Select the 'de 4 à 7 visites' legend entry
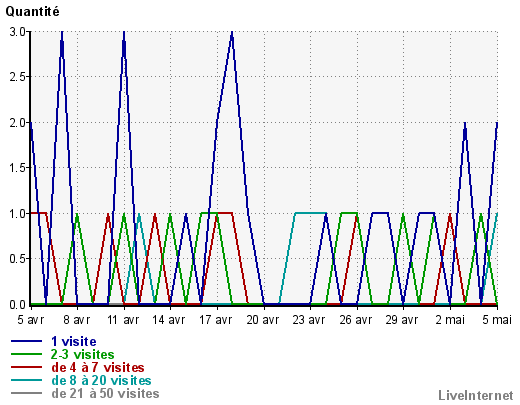 tap(98, 367)
